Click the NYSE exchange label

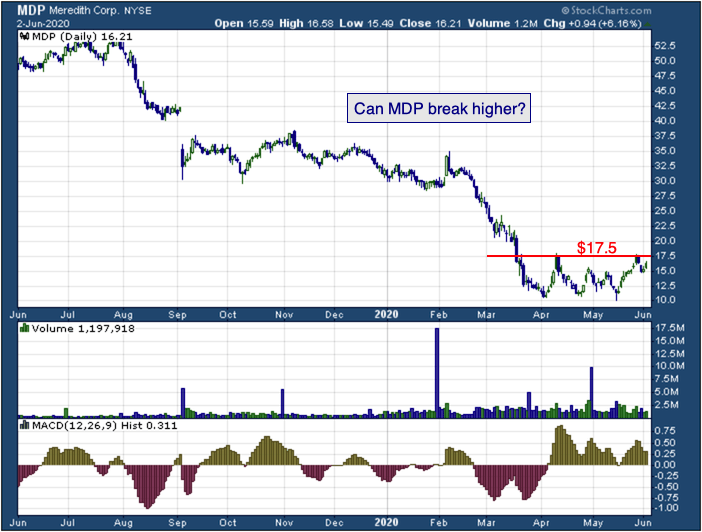(x=137, y=11)
